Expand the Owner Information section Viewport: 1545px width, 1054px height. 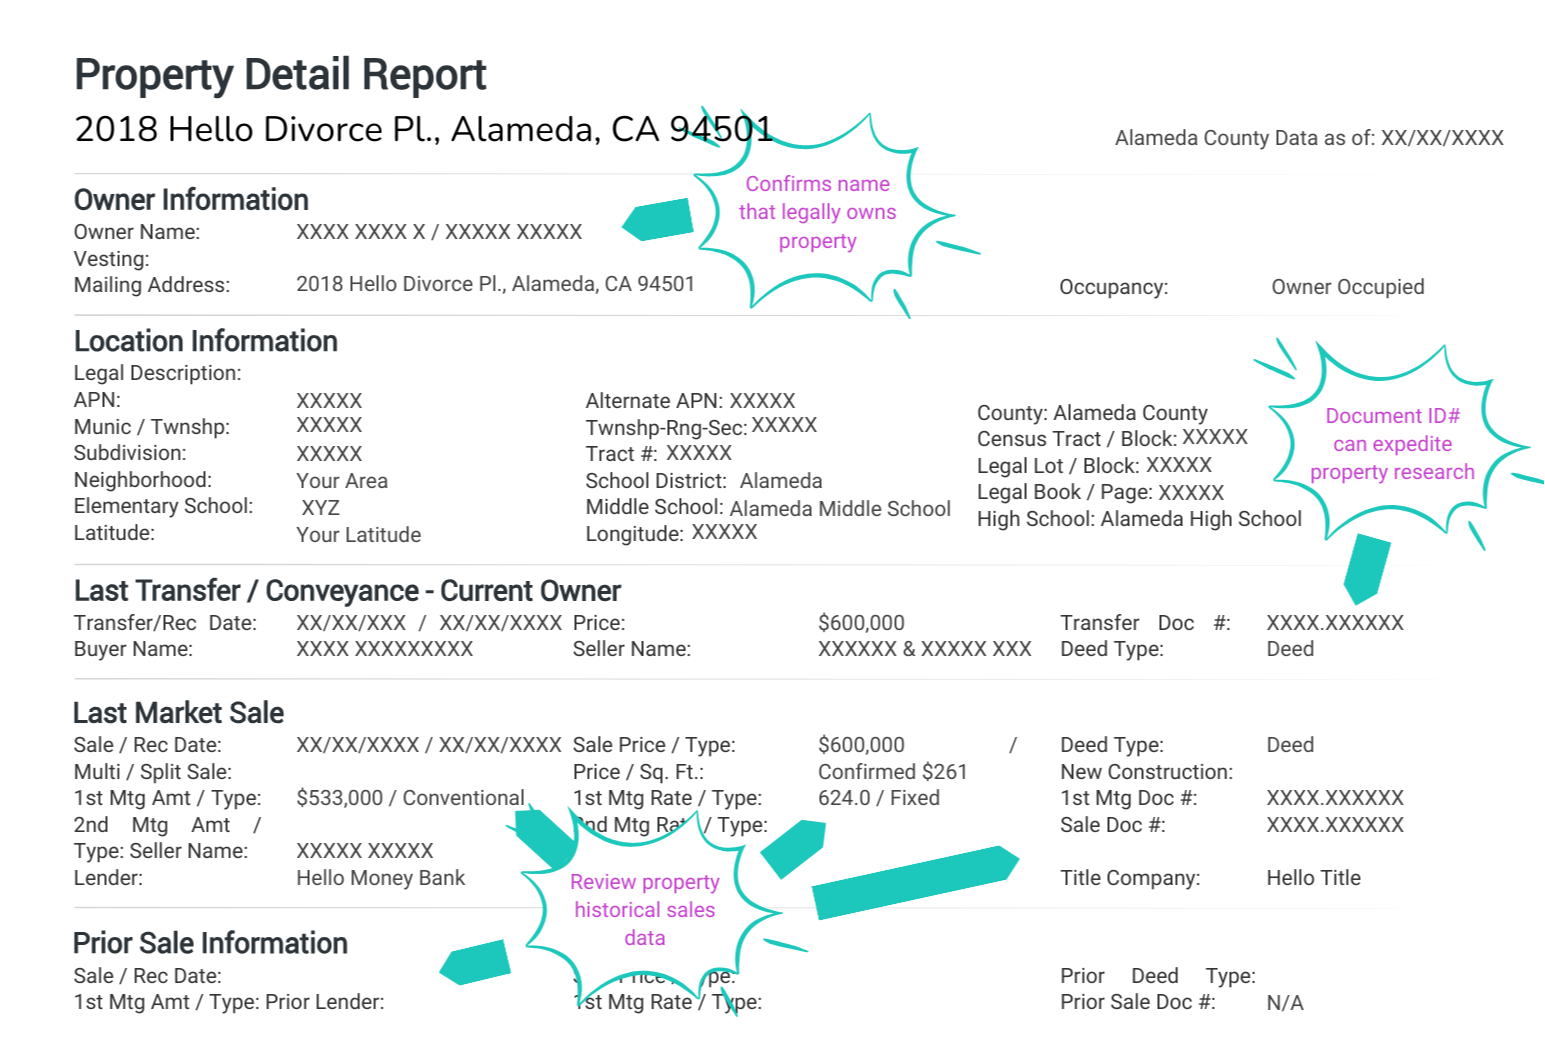click(191, 200)
